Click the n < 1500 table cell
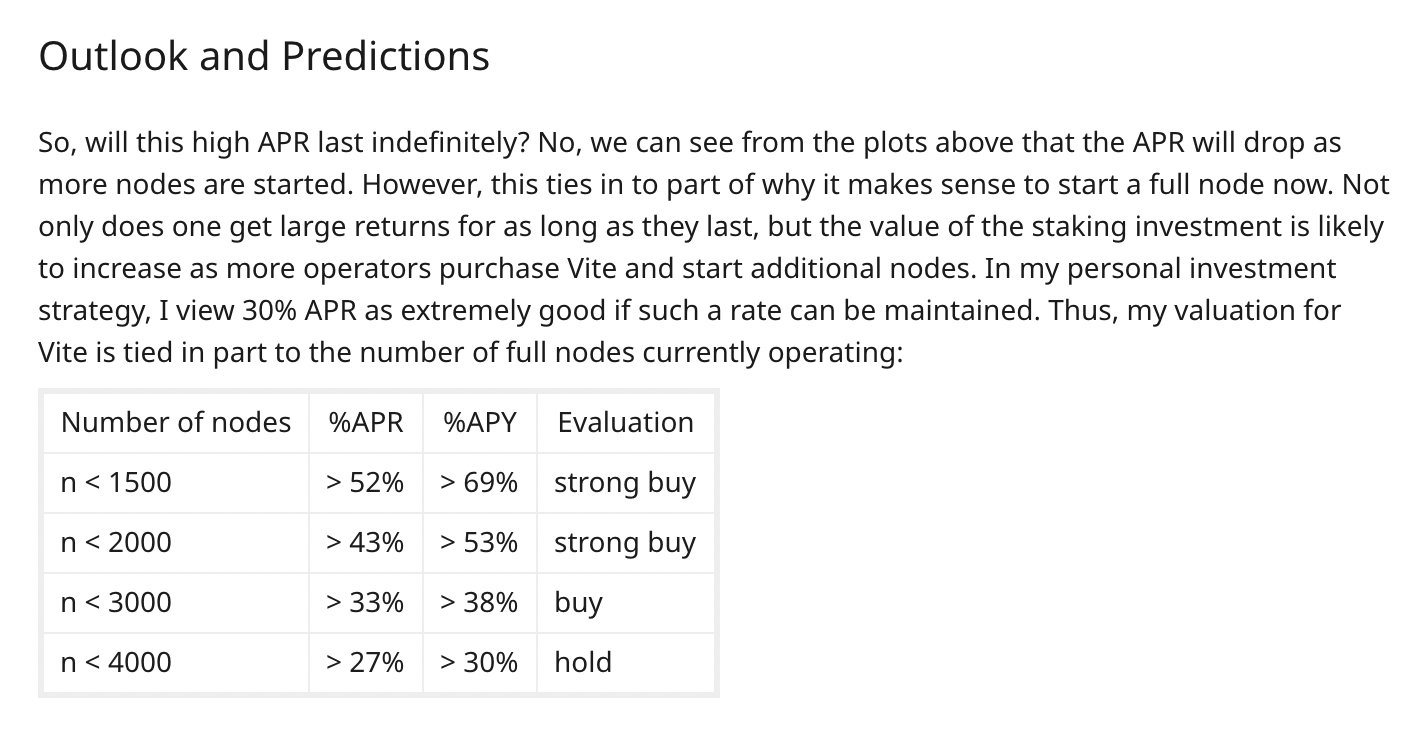Screen dimensions: 1414x732 (x=116, y=483)
